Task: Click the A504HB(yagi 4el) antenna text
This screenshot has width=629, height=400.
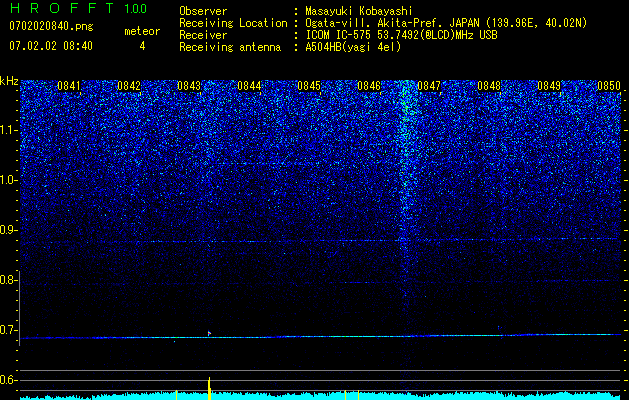Action: (x=353, y=47)
